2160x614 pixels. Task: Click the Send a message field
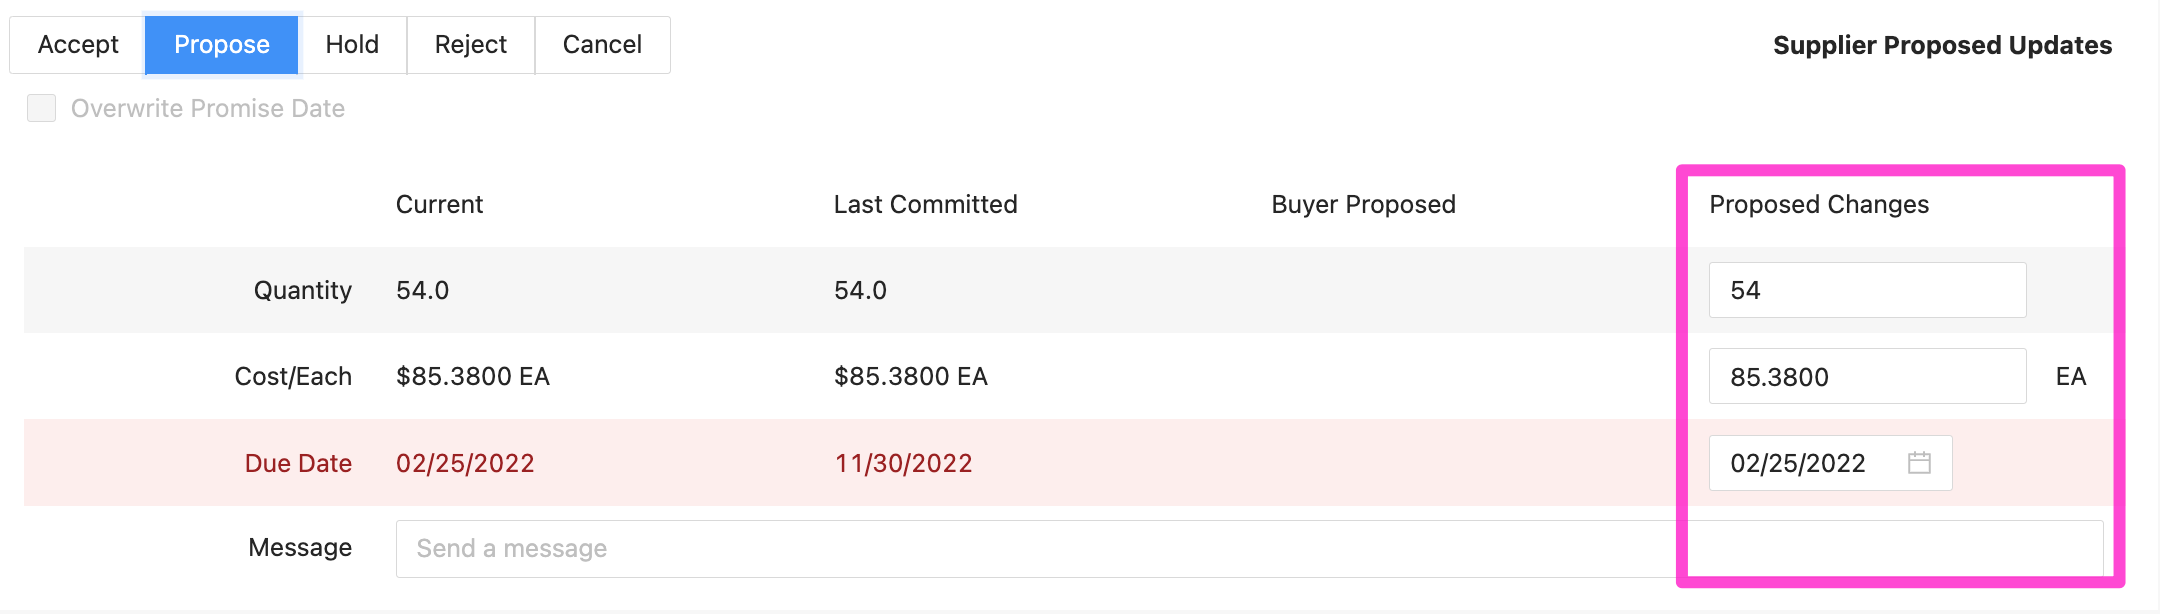point(1249,549)
